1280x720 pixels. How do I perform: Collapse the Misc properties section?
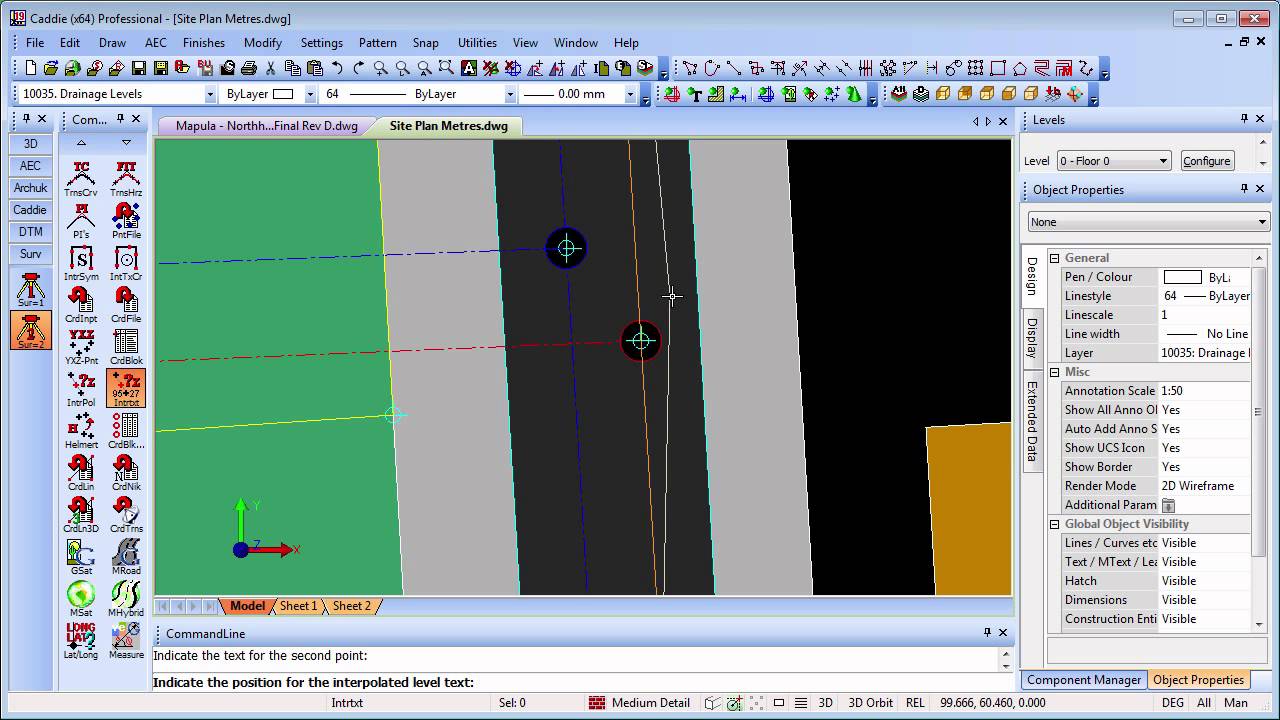coord(1054,372)
